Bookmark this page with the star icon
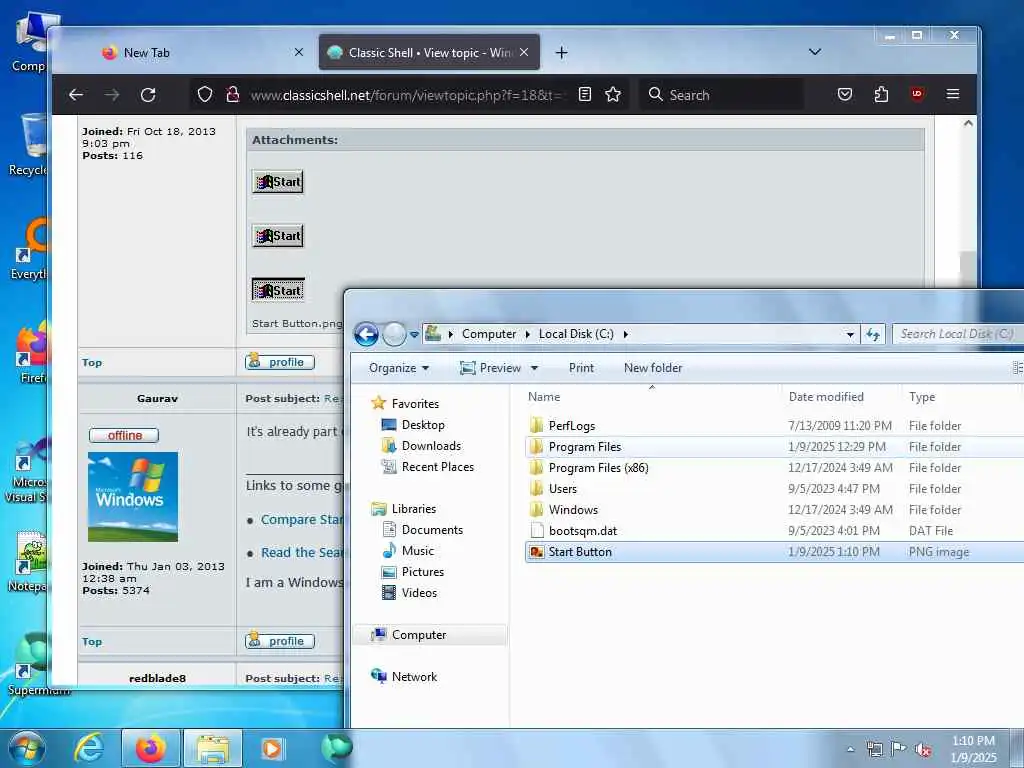 (x=613, y=95)
